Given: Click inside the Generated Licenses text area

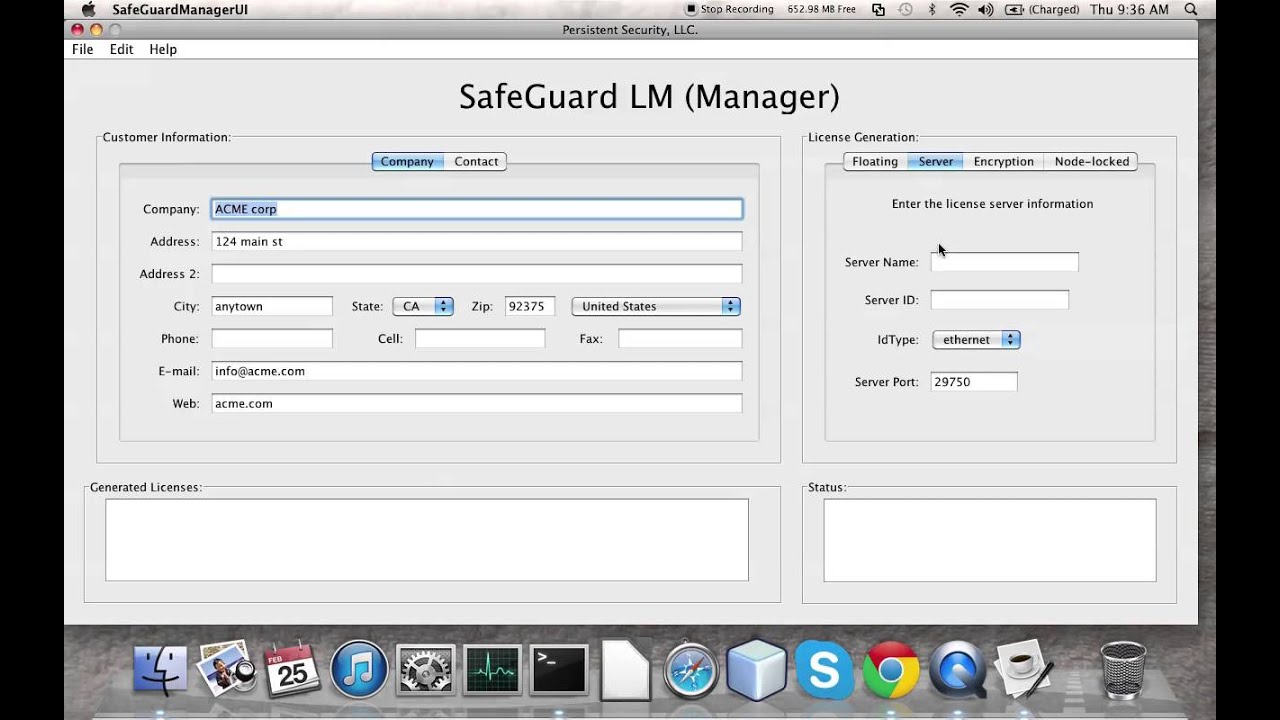Looking at the screenshot, I should click(427, 540).
